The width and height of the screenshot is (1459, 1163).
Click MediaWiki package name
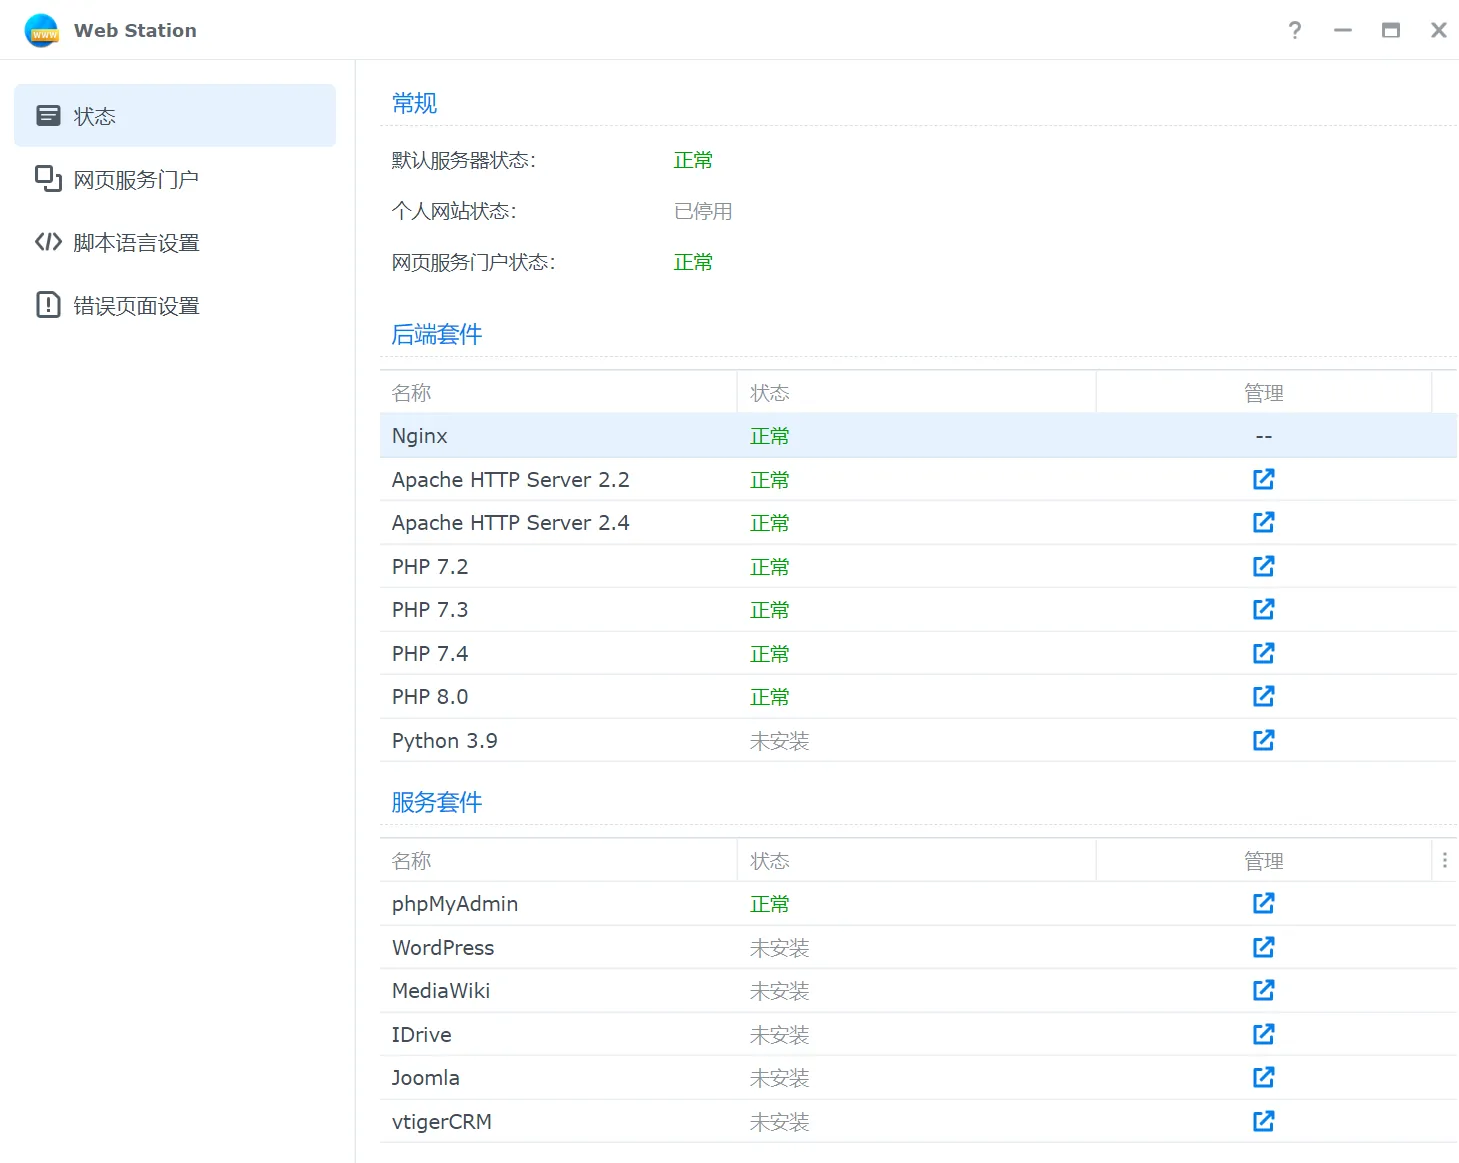pos(441,990)
